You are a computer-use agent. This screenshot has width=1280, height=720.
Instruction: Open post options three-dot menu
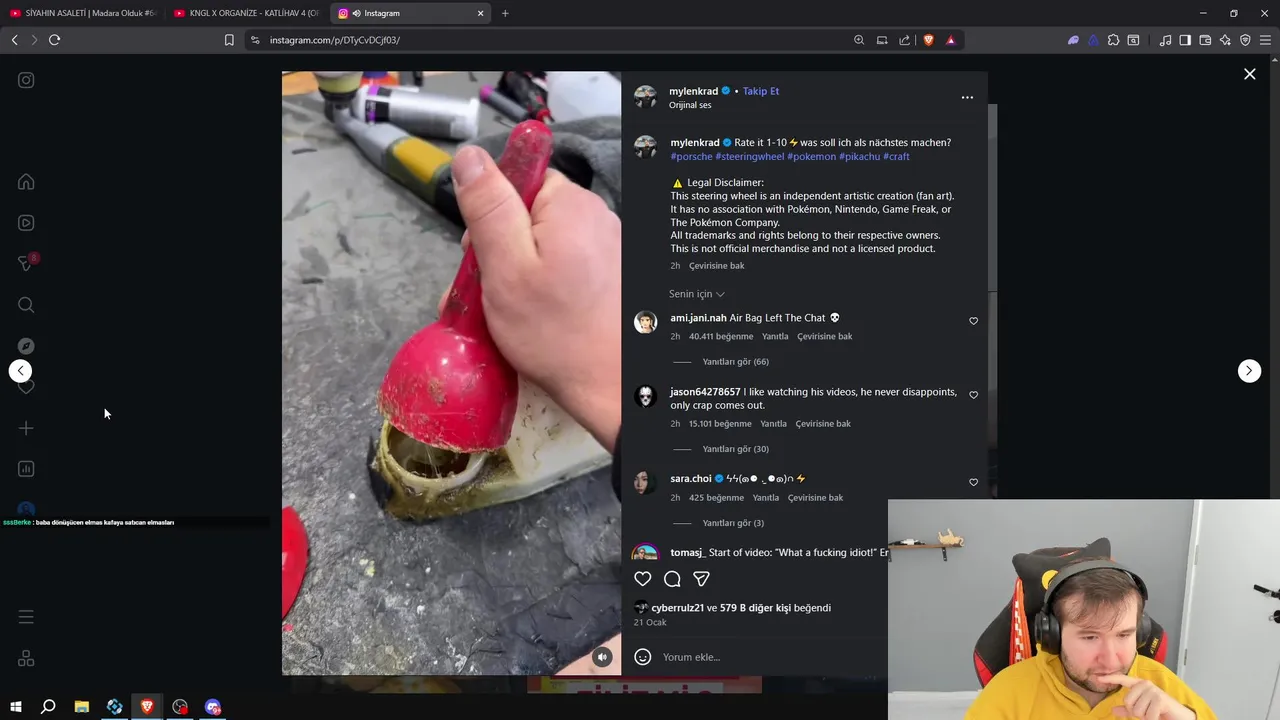(x=967, y=97)
